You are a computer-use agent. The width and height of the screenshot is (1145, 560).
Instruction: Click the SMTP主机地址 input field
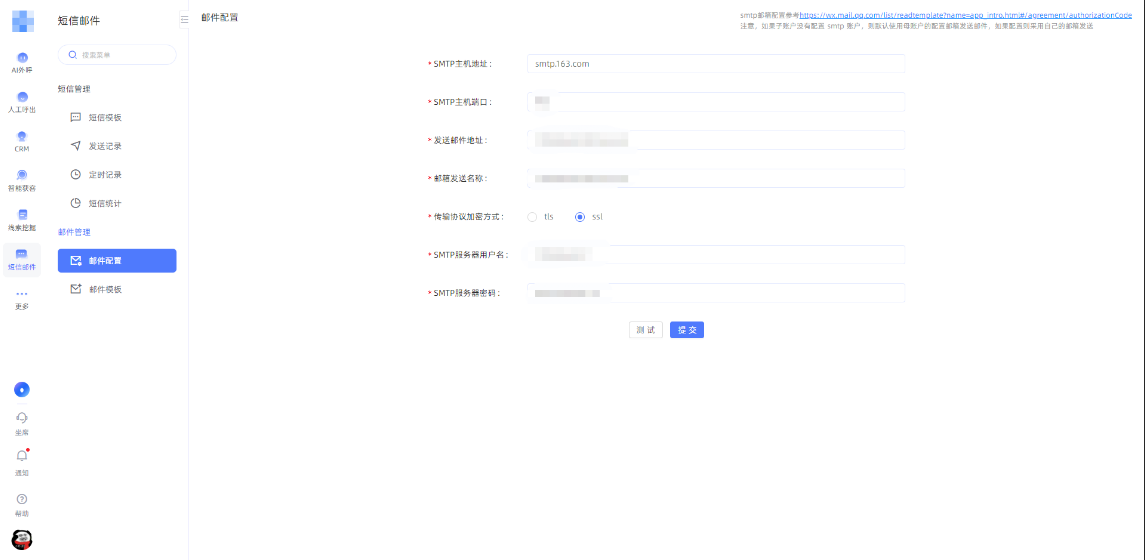[715, 64]
